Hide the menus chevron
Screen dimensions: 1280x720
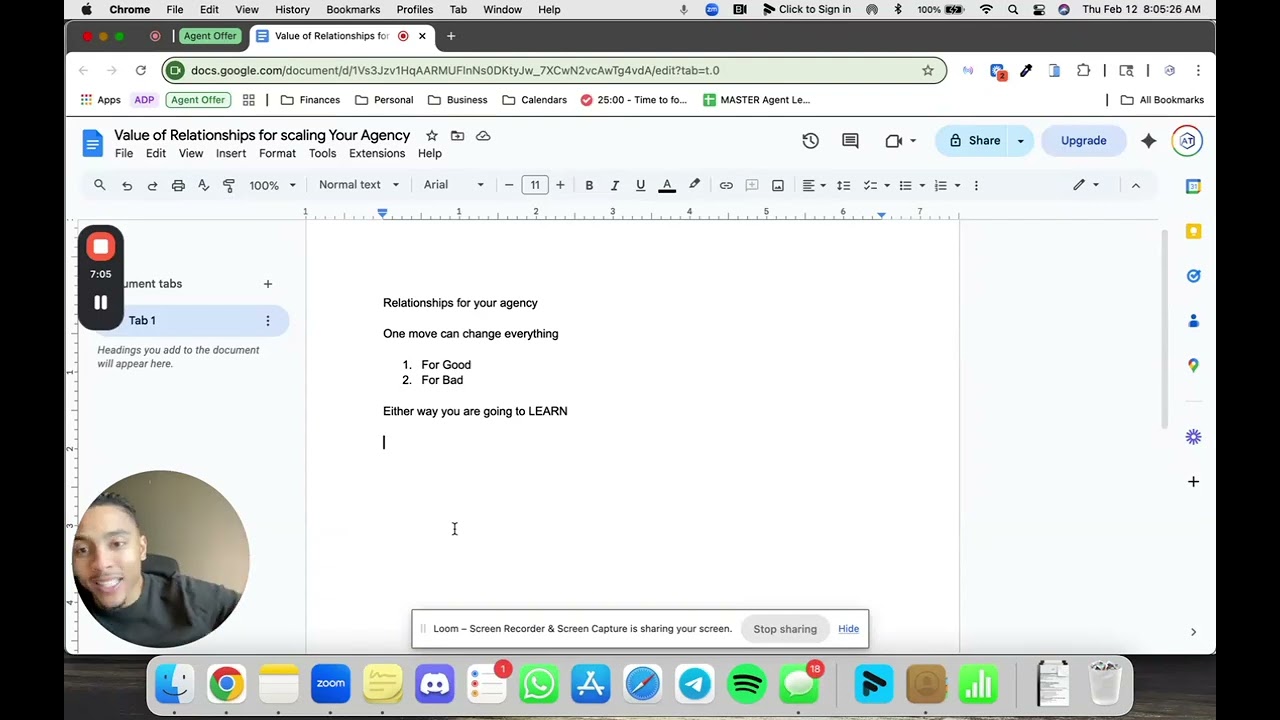(x=1135, y=185)
